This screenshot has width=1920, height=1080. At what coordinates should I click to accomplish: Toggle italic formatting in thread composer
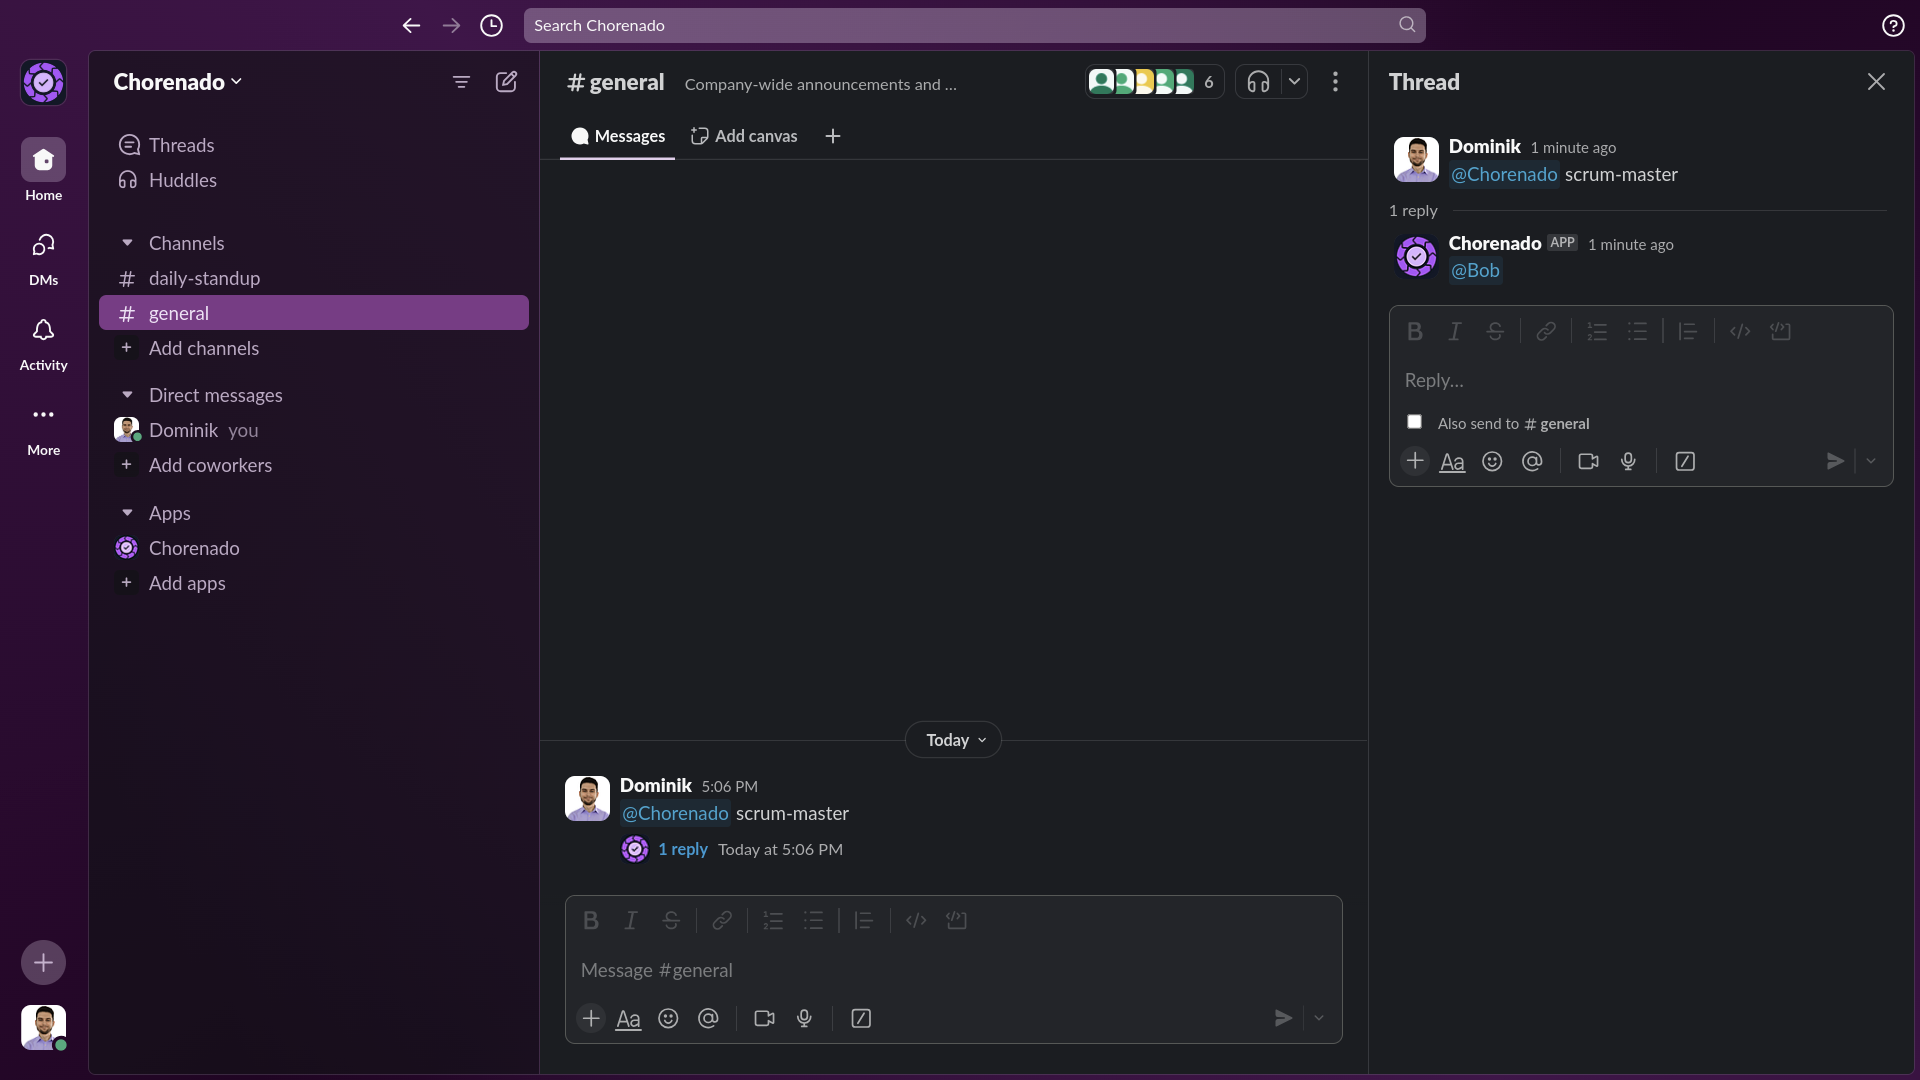point(1455,331)
